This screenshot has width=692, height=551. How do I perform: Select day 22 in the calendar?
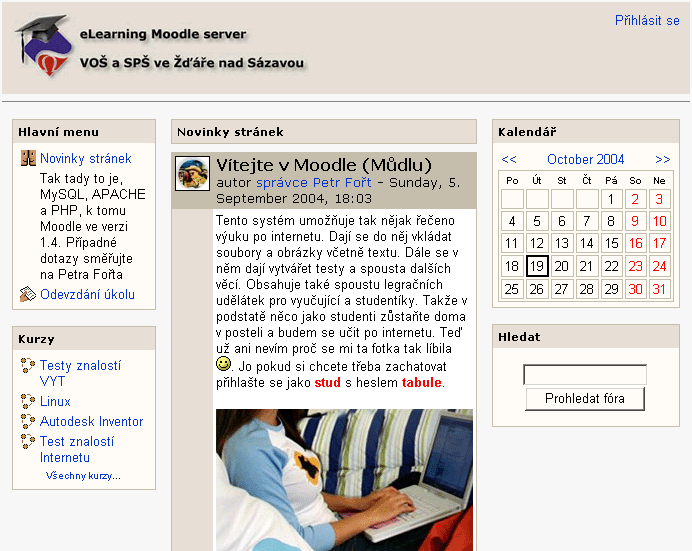click(611, 266)
